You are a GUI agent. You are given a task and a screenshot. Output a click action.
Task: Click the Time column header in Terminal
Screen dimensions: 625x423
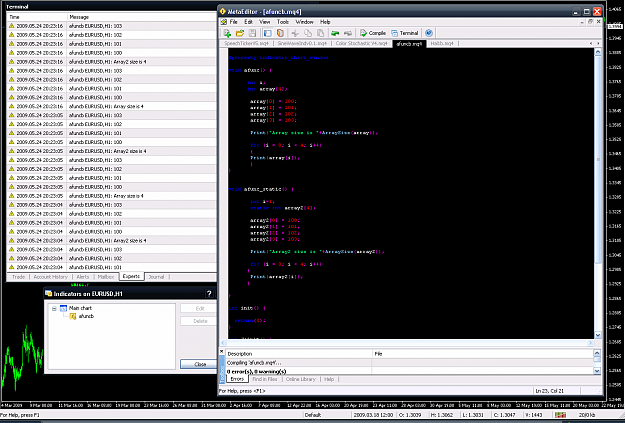(x=37, y=17)
